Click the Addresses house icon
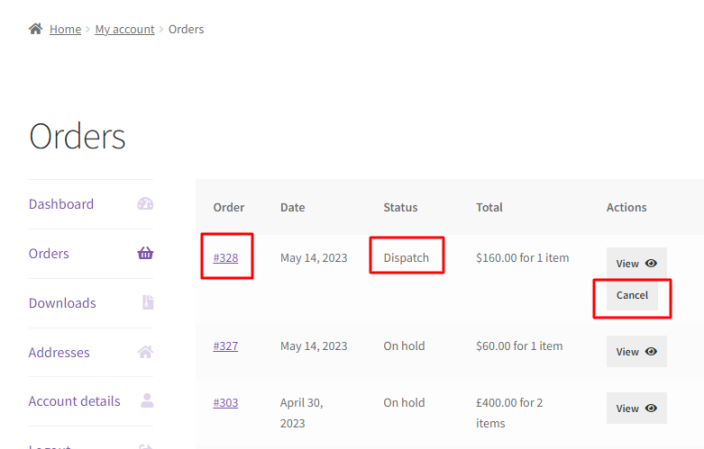Image resolution: width=704 pixels, height=449 pixels. pos(145,352)
